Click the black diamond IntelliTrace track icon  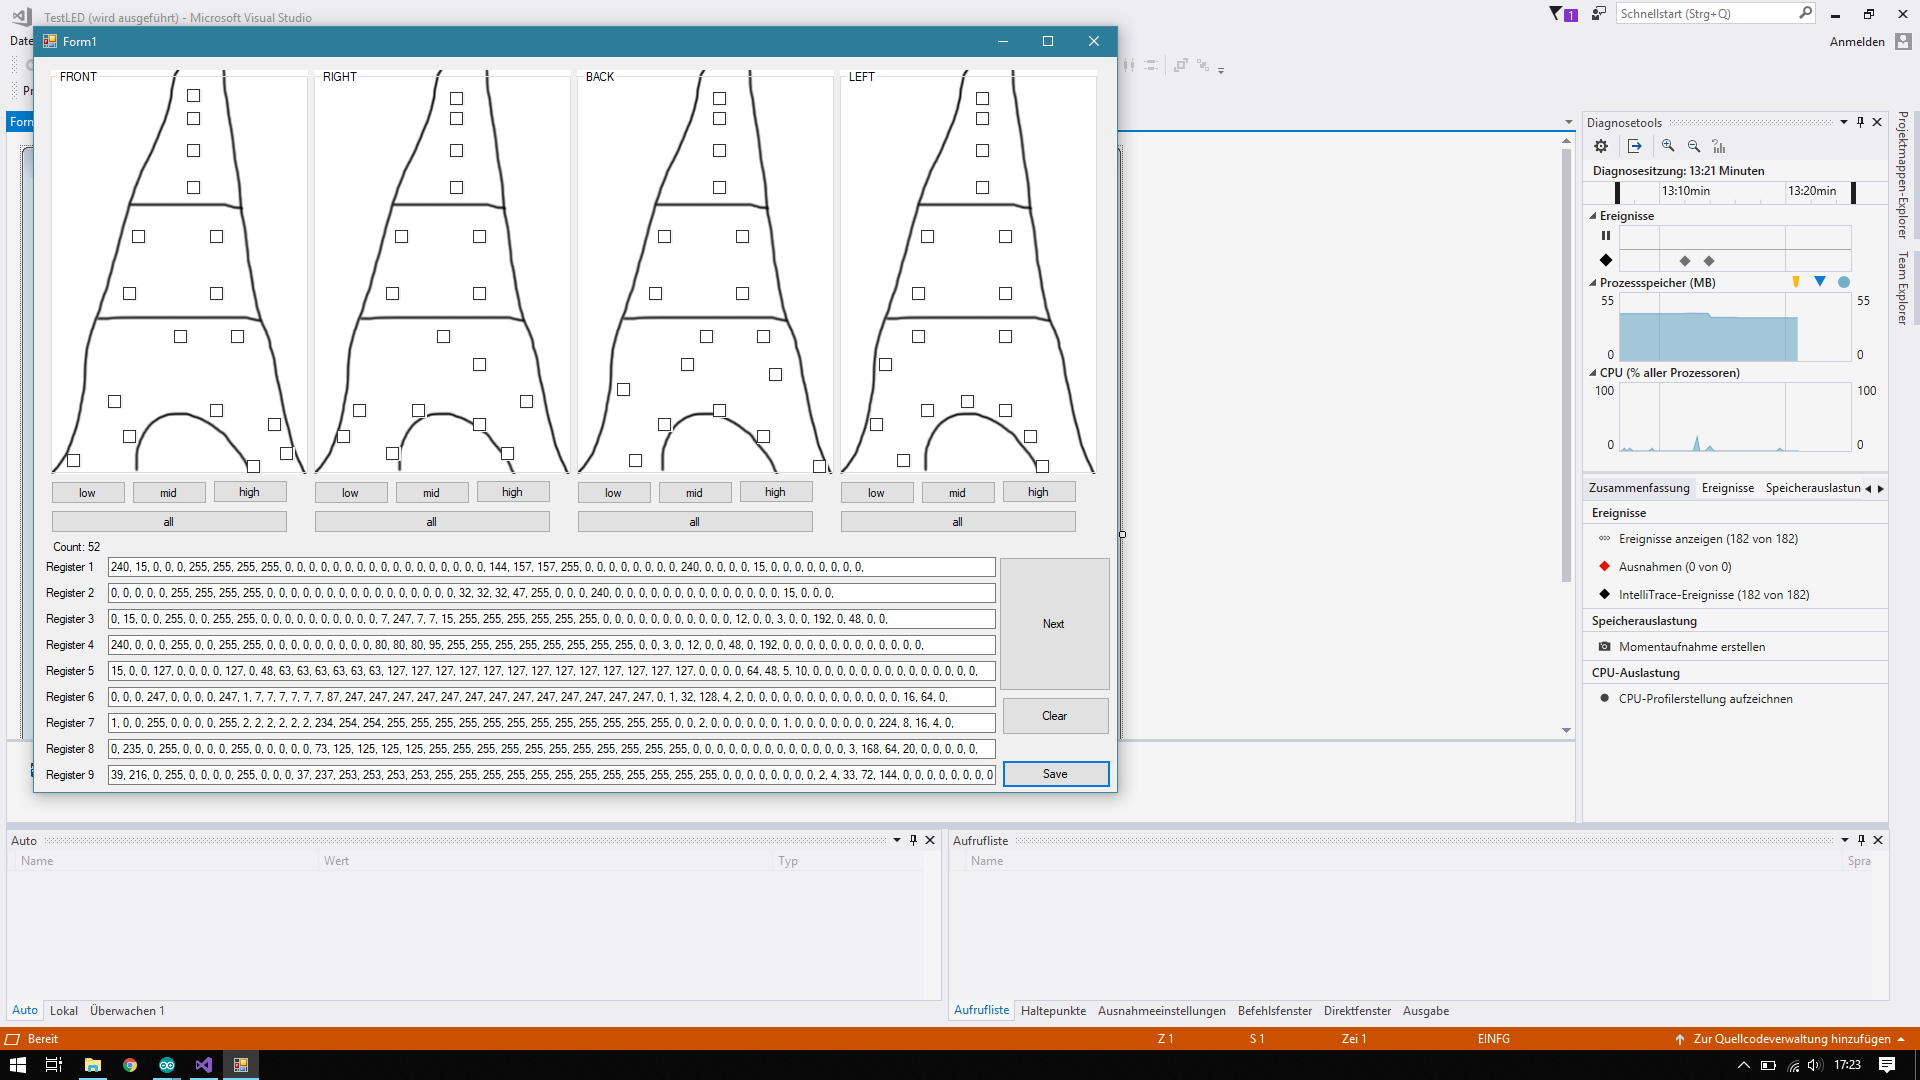click(x=1606, y=260)
